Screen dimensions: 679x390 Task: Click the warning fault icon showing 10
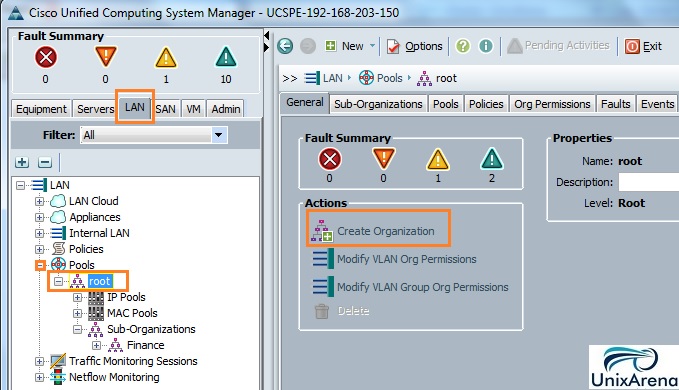[x=226, y=58]
